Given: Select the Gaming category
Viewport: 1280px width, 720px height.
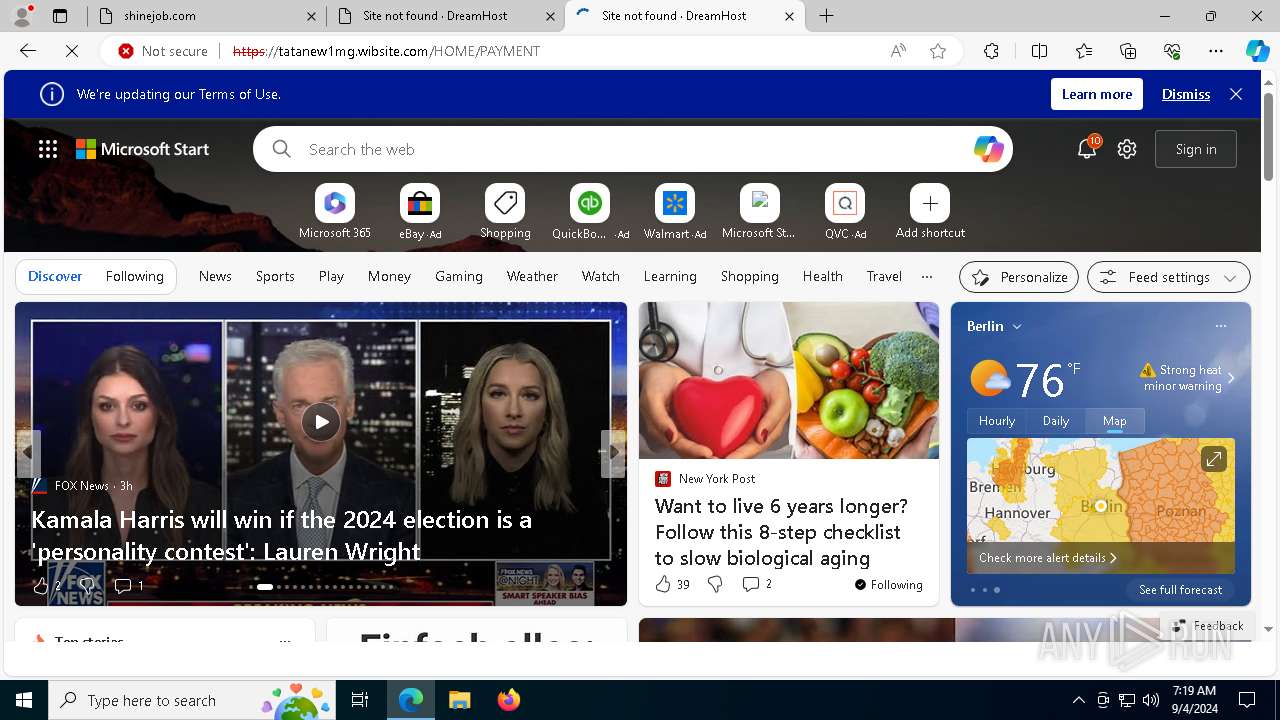Looking at the screenshot, I should (x=459, y=276).
